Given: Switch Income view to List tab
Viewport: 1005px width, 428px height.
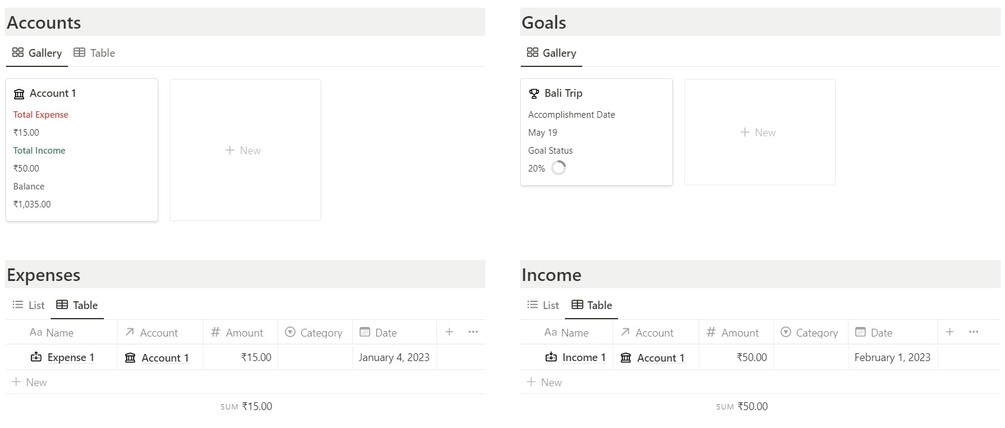Looking at the screenshot, I should (x=543, y=305).
